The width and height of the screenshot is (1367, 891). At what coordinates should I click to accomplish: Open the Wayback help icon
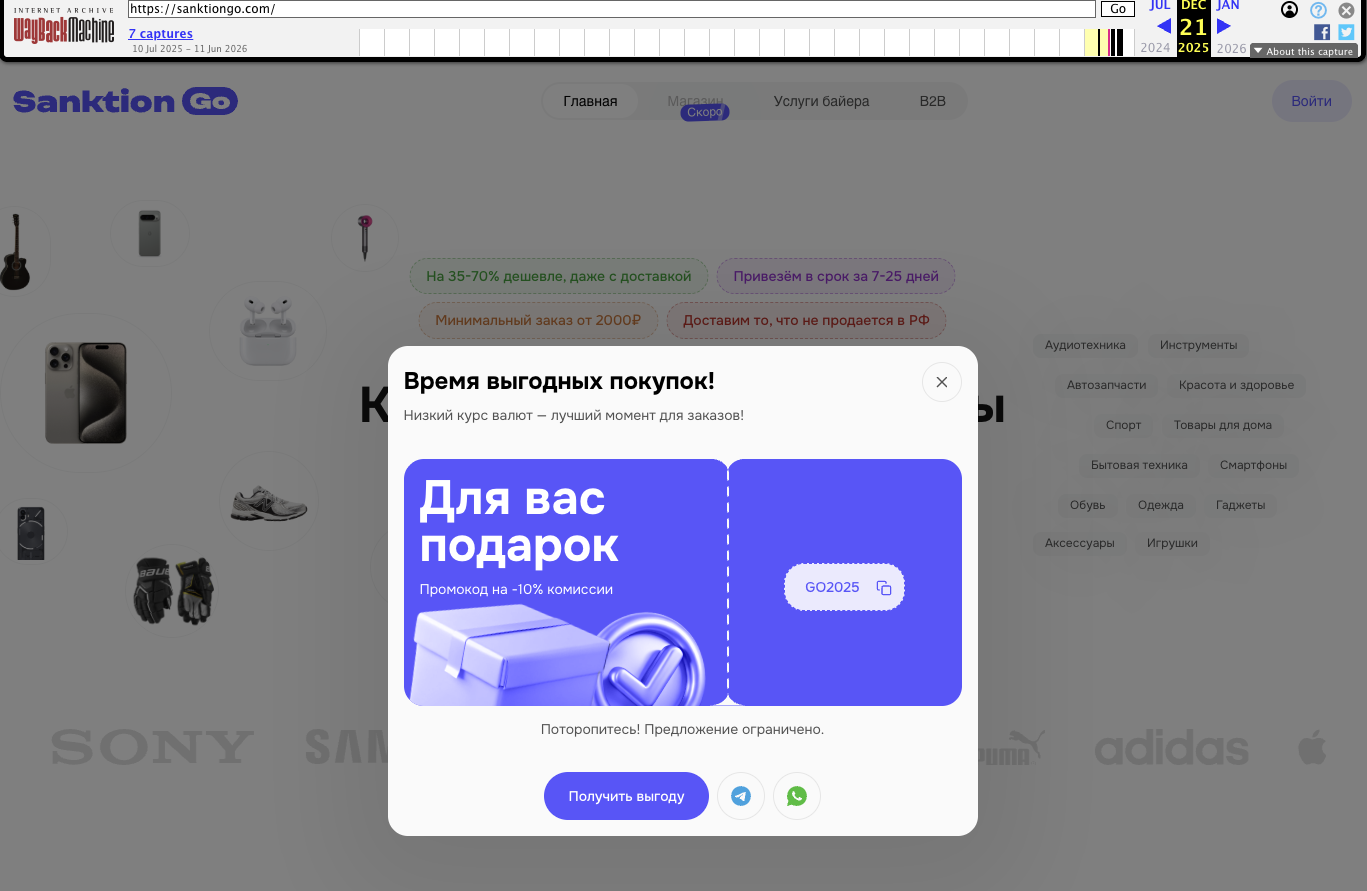(1318, 10)
